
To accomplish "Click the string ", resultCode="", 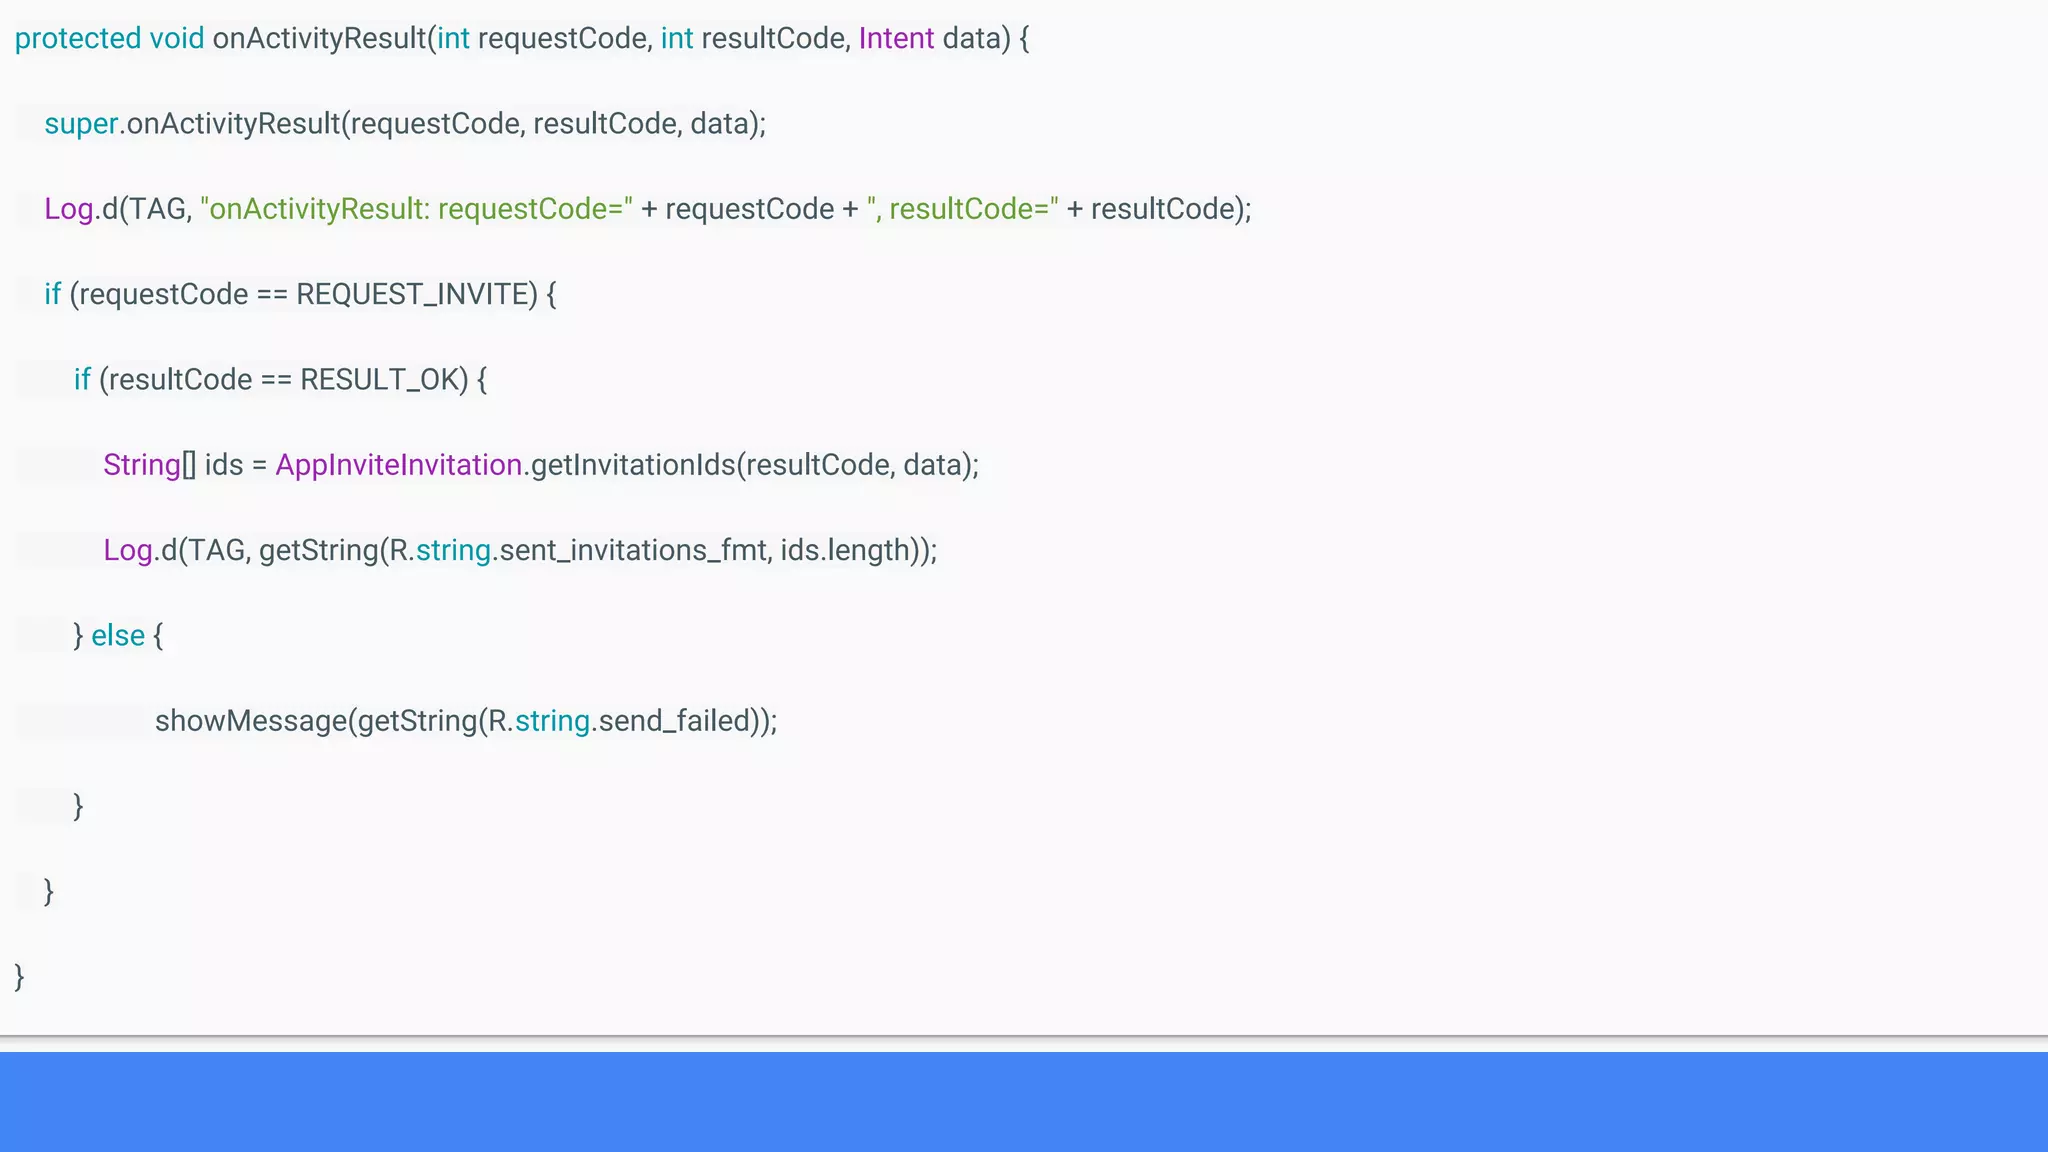I will point(963,209).
